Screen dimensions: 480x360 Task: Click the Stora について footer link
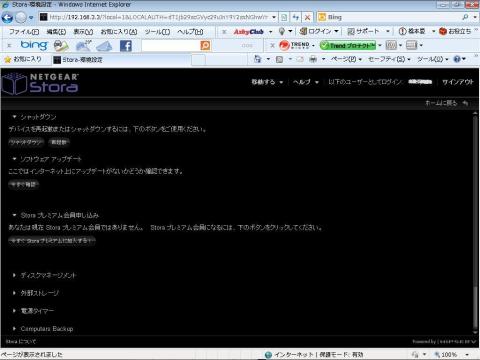coord(21,342)
